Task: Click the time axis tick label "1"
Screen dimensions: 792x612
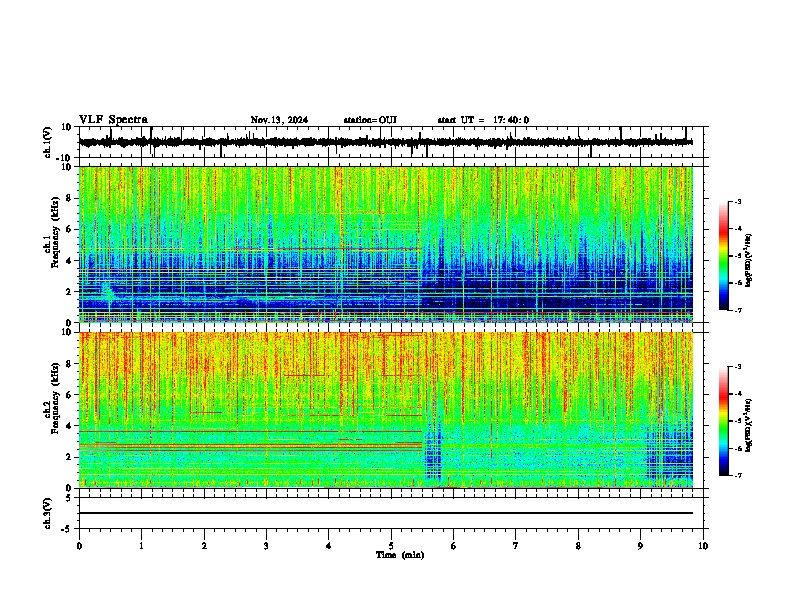Action: [141, 546]
